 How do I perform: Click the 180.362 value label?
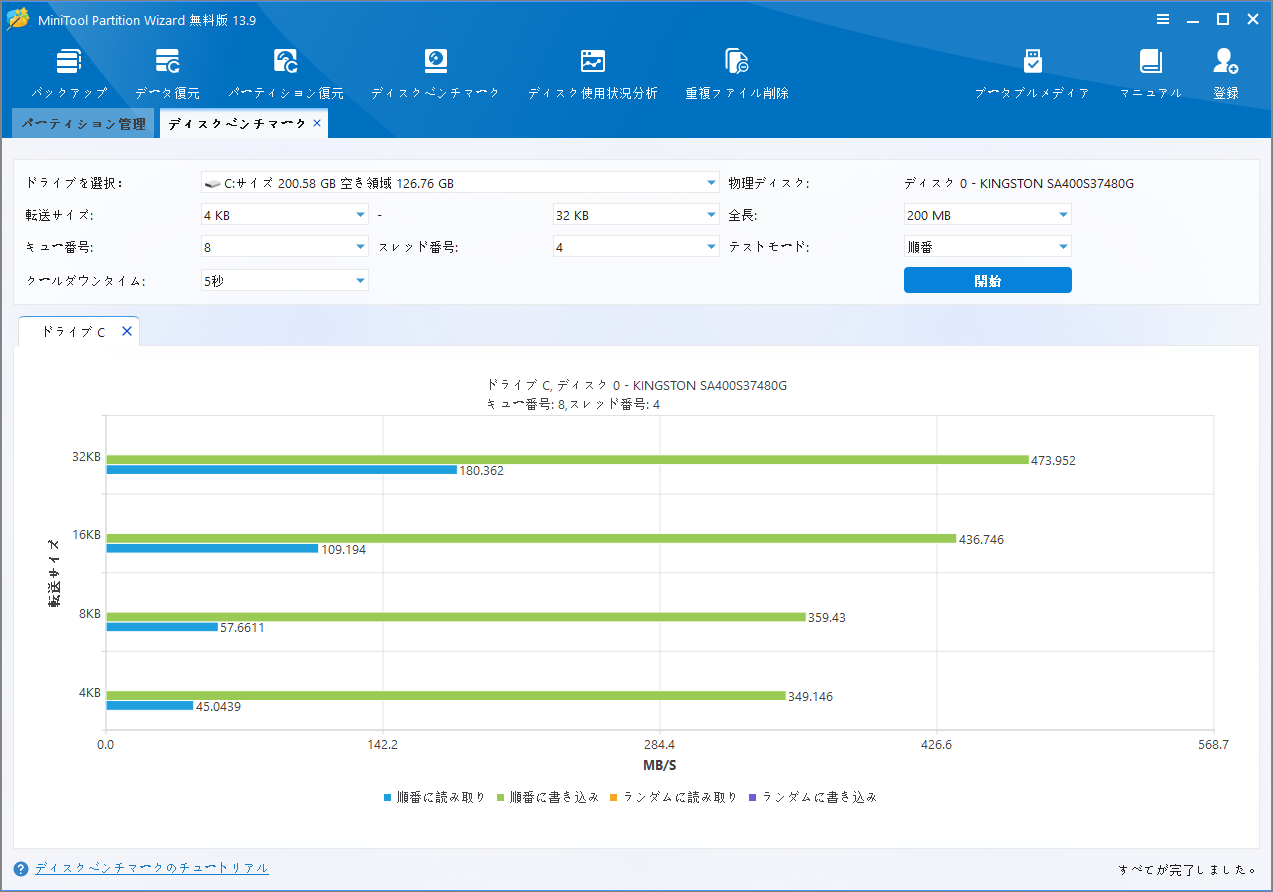[482, 471]
